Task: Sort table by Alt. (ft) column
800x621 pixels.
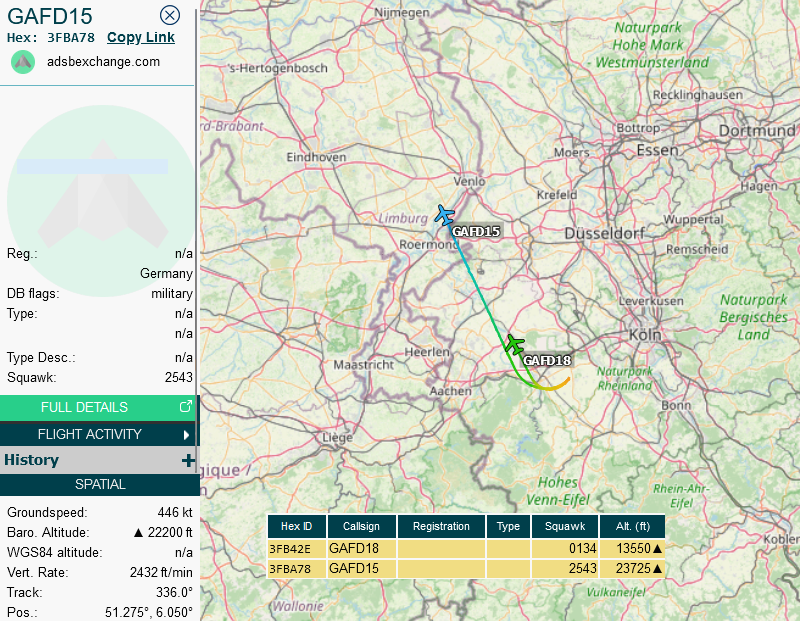Action: point(633,526)
